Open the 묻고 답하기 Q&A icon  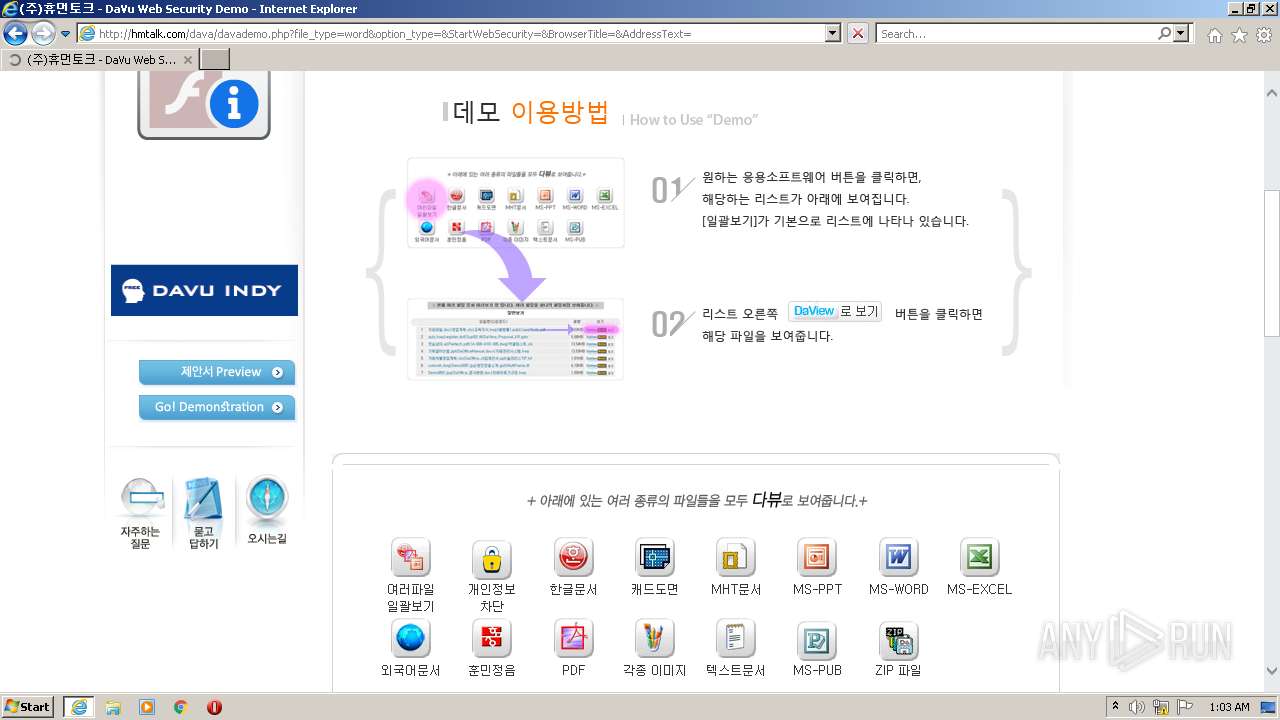pyautogui.click(x=203, y=513)
